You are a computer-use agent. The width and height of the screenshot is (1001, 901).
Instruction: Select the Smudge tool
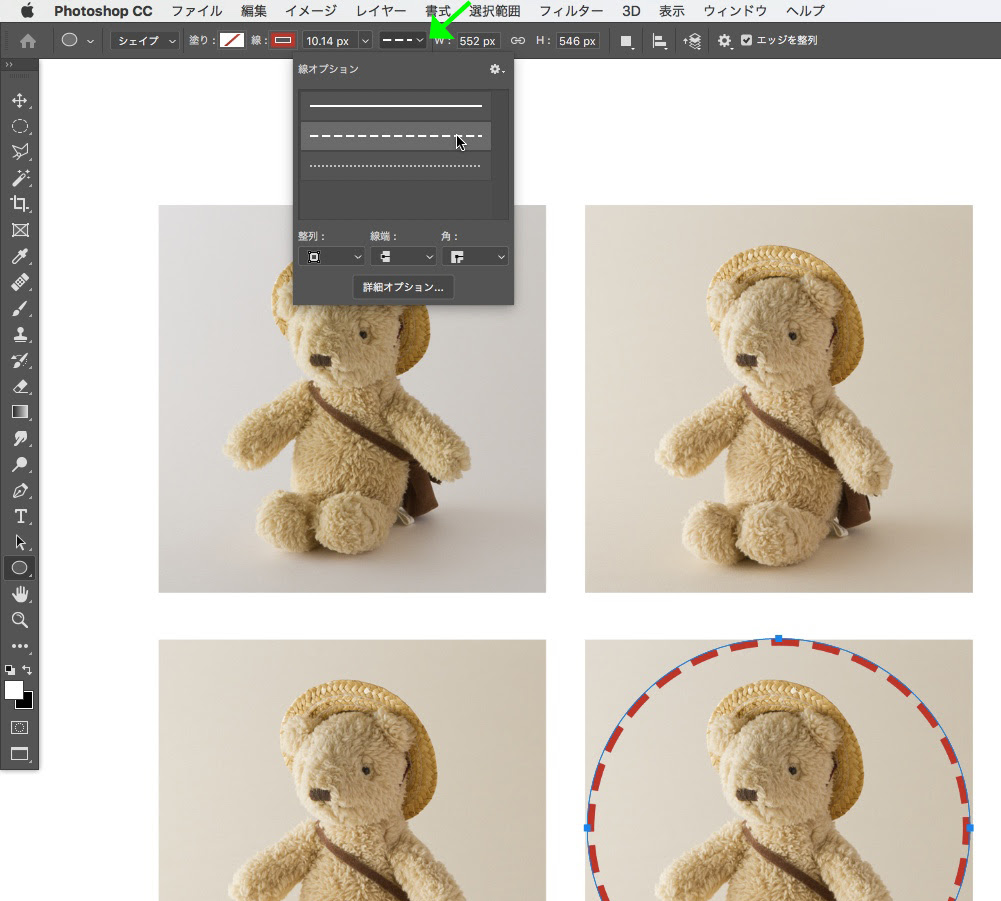pyautogui.click(x=20, y=438)
